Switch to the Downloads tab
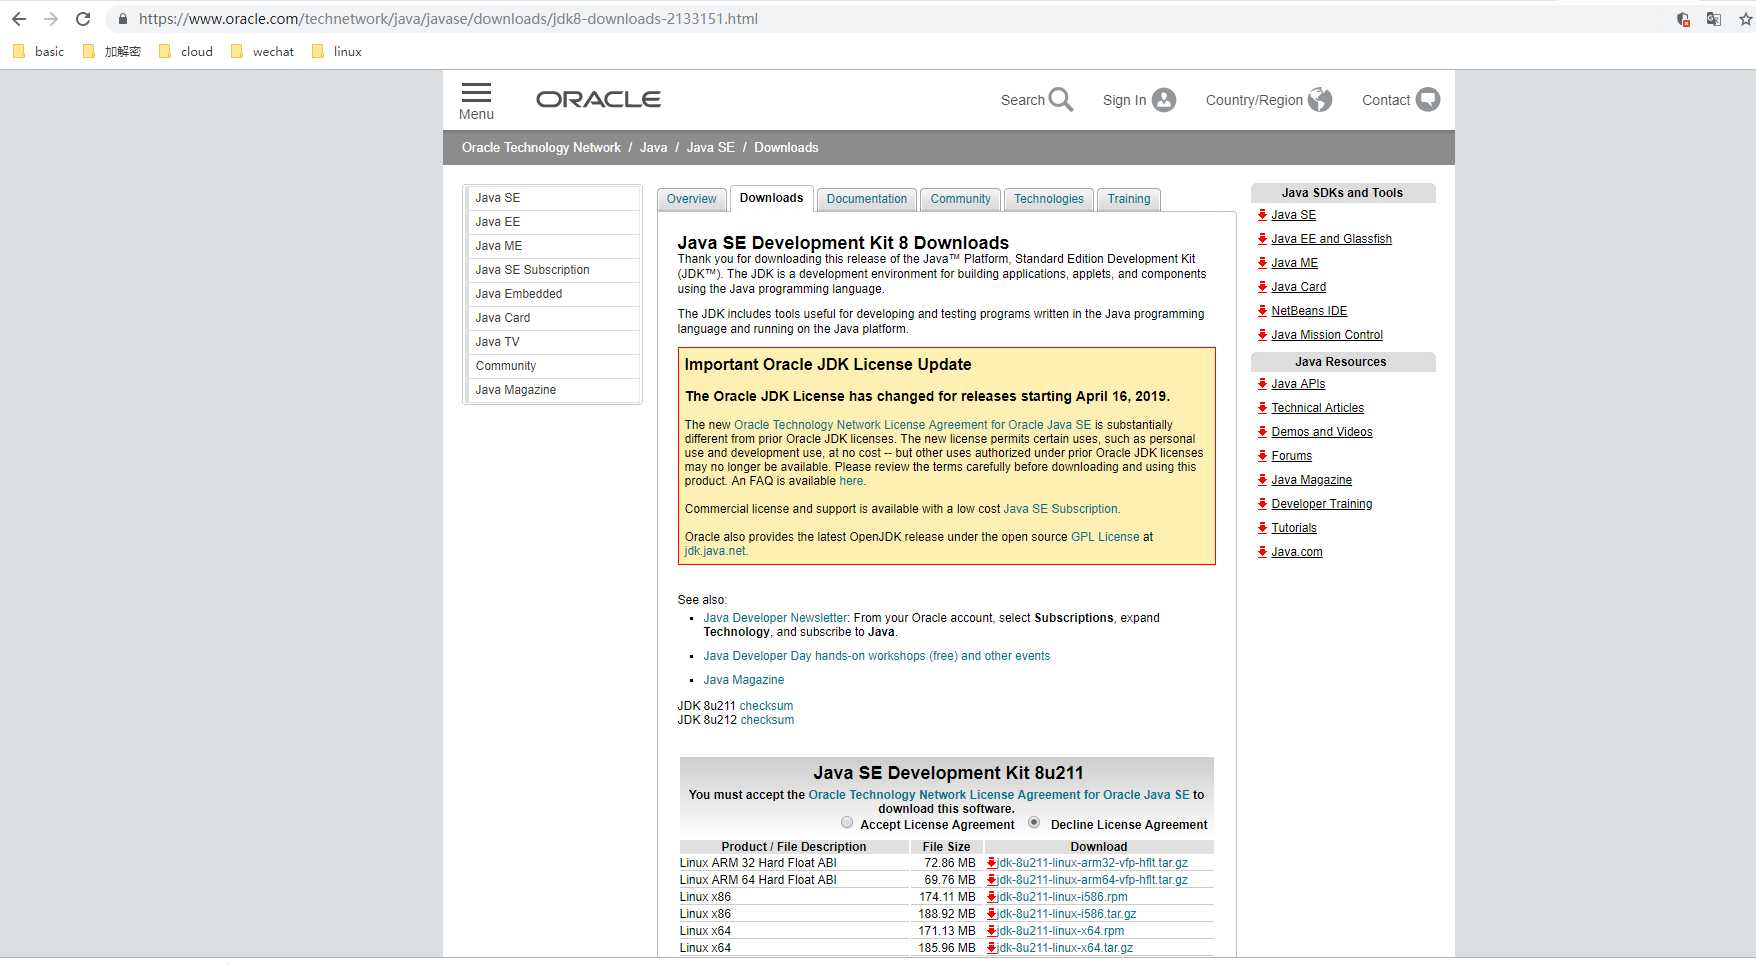This screenshot has width=1756, height=965. [x=771, y=198]
